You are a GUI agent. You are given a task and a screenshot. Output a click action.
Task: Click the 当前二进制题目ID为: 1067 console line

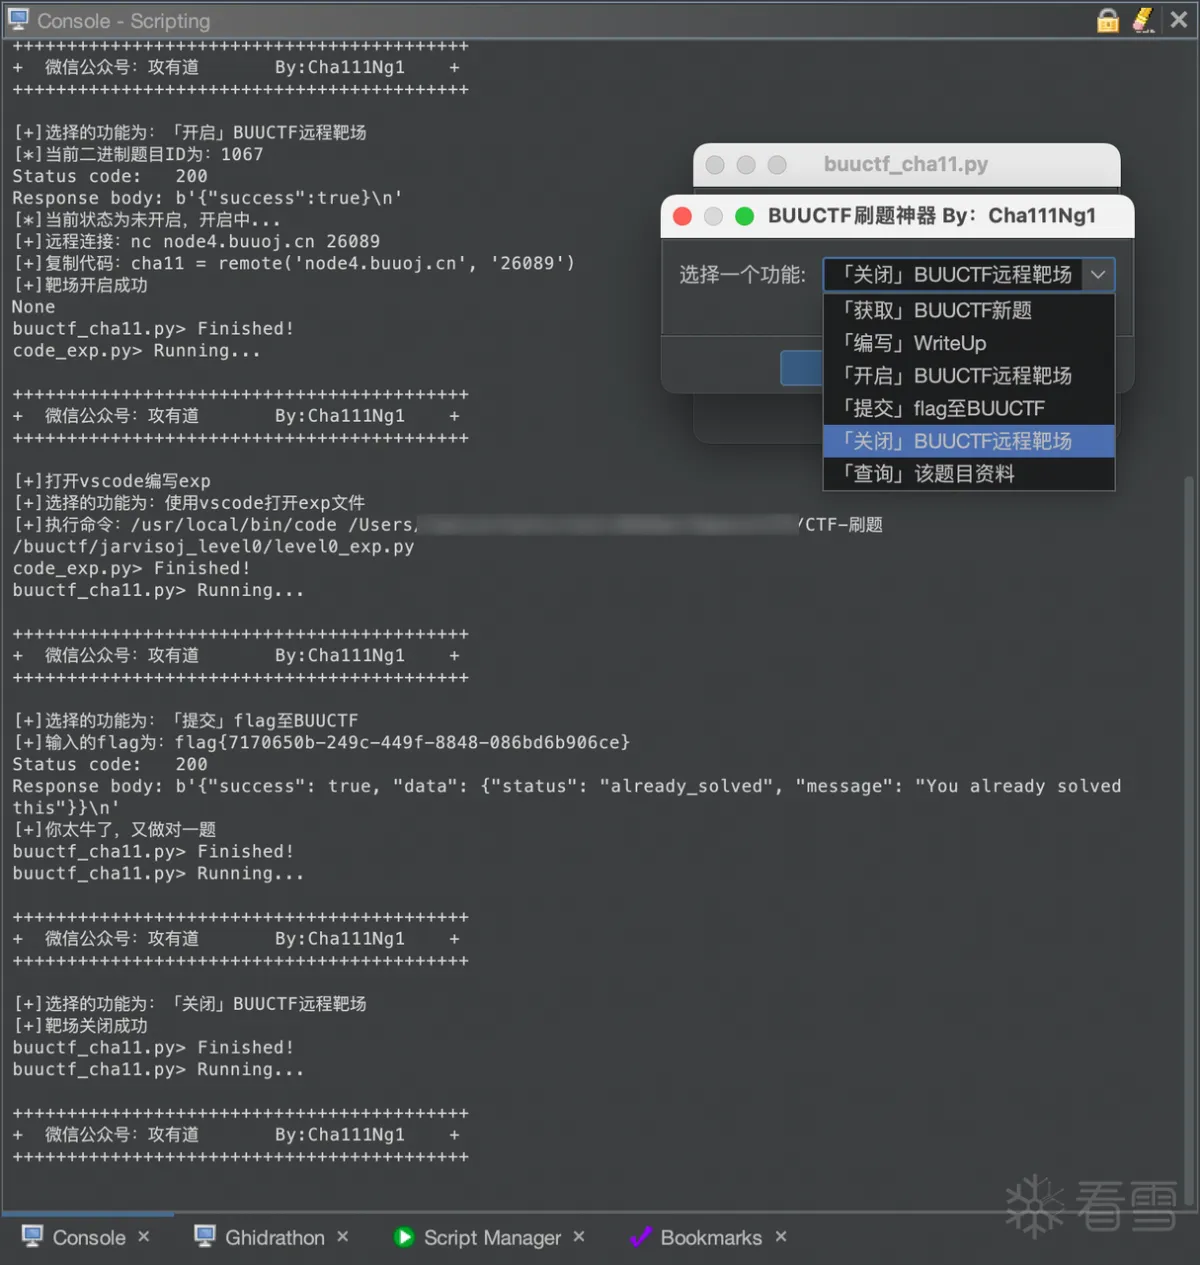coord(138,154)
